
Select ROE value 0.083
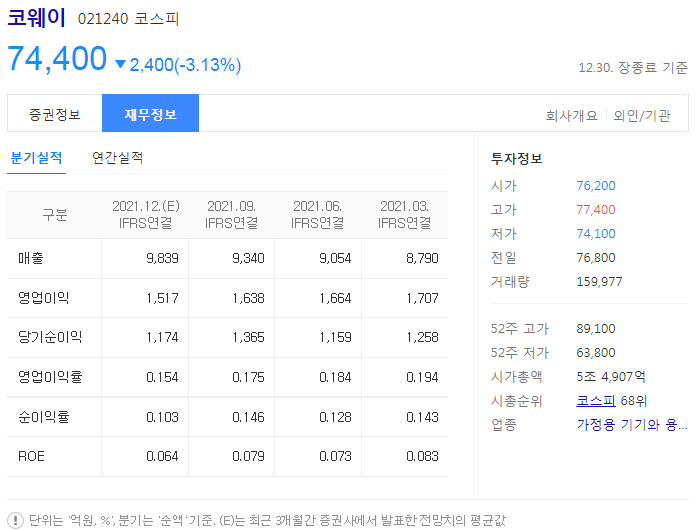pyautogui.click(x=422, y=456)
